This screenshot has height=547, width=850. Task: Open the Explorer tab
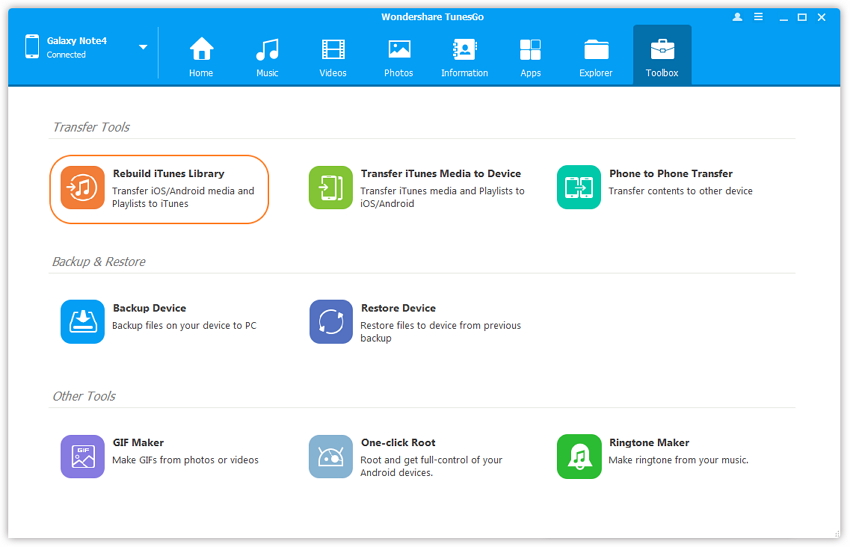coord(596,56)
